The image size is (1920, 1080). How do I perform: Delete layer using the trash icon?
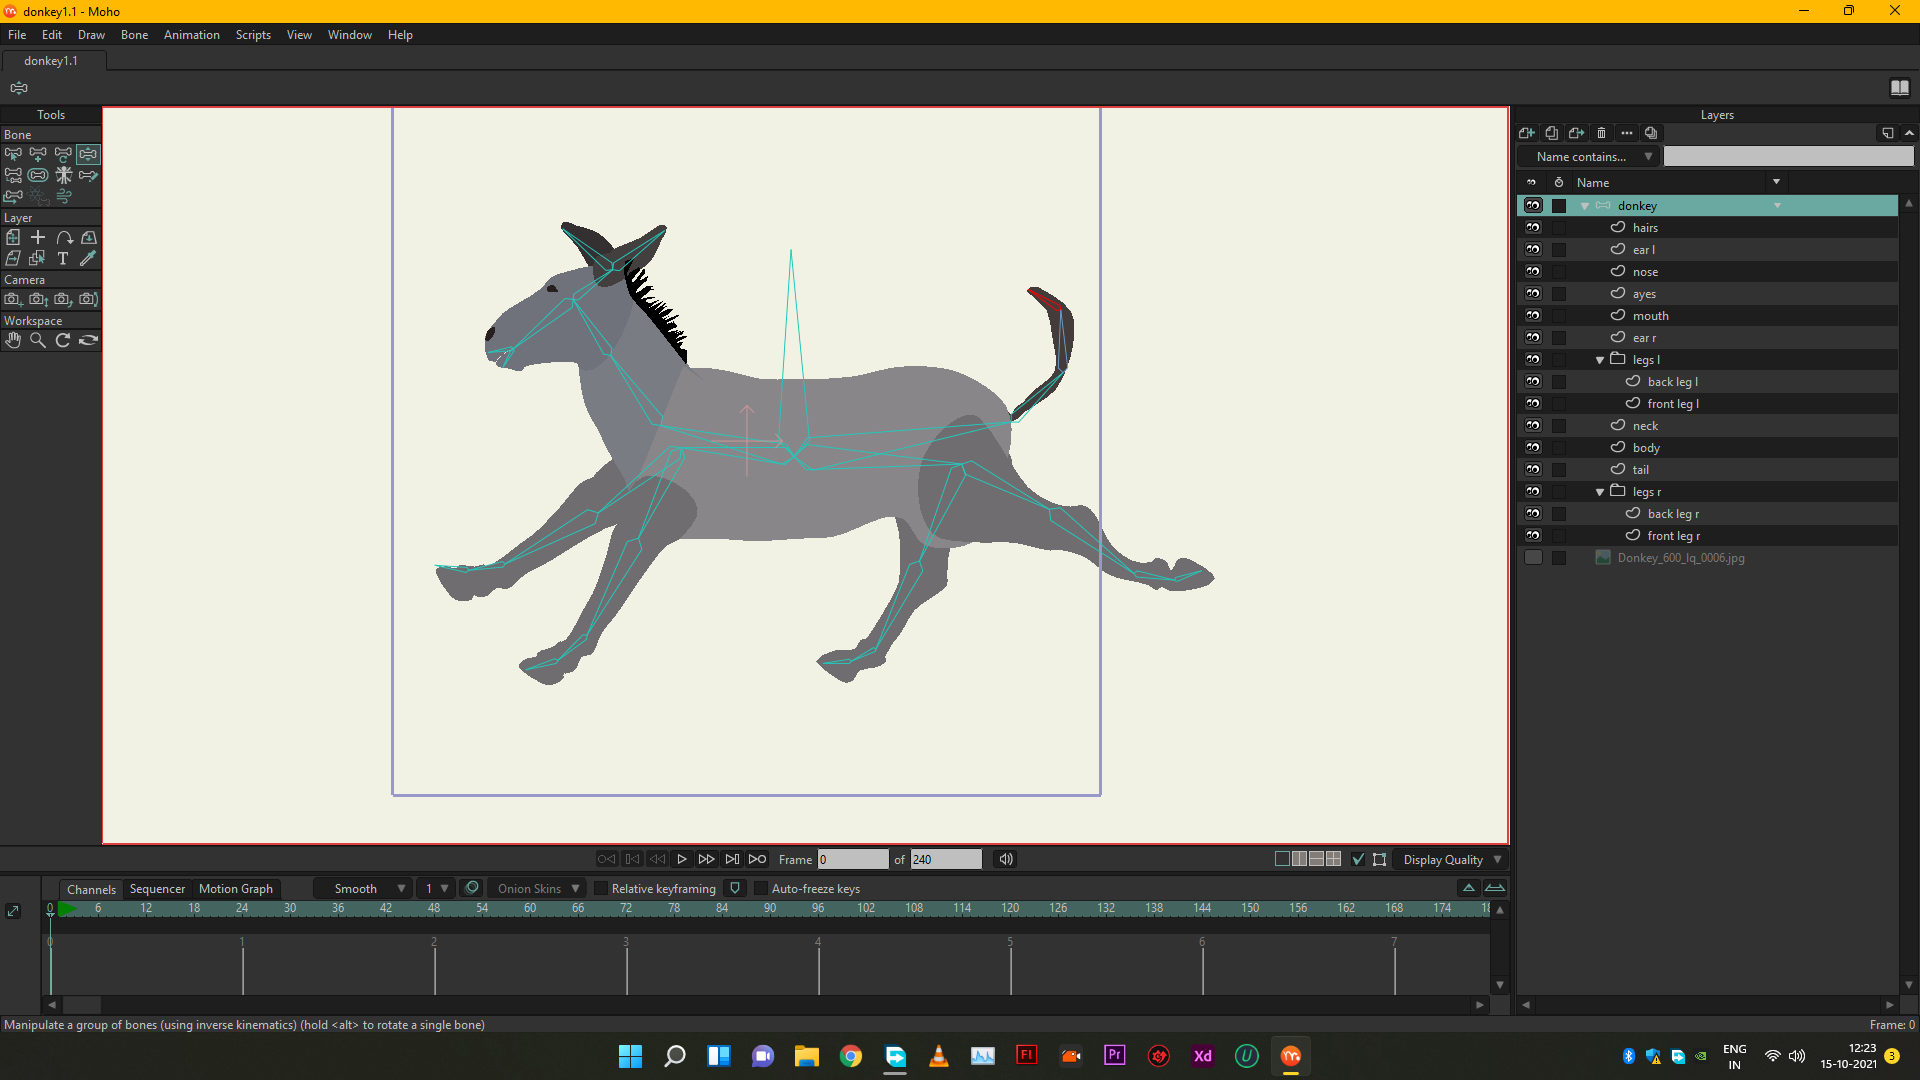click(x=1601, y=133)
